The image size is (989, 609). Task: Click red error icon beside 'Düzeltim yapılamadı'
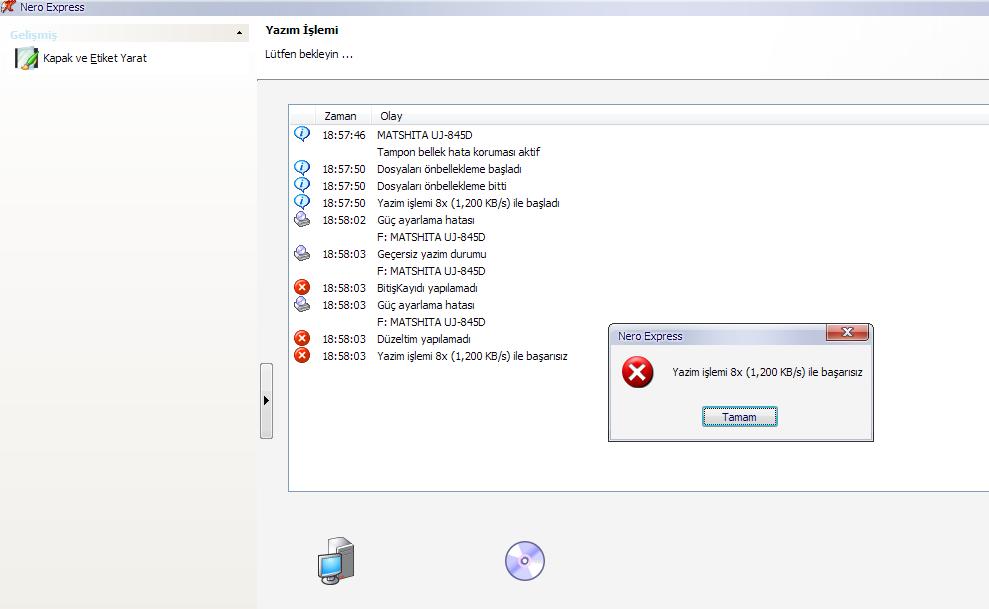(x=302, y=339)
